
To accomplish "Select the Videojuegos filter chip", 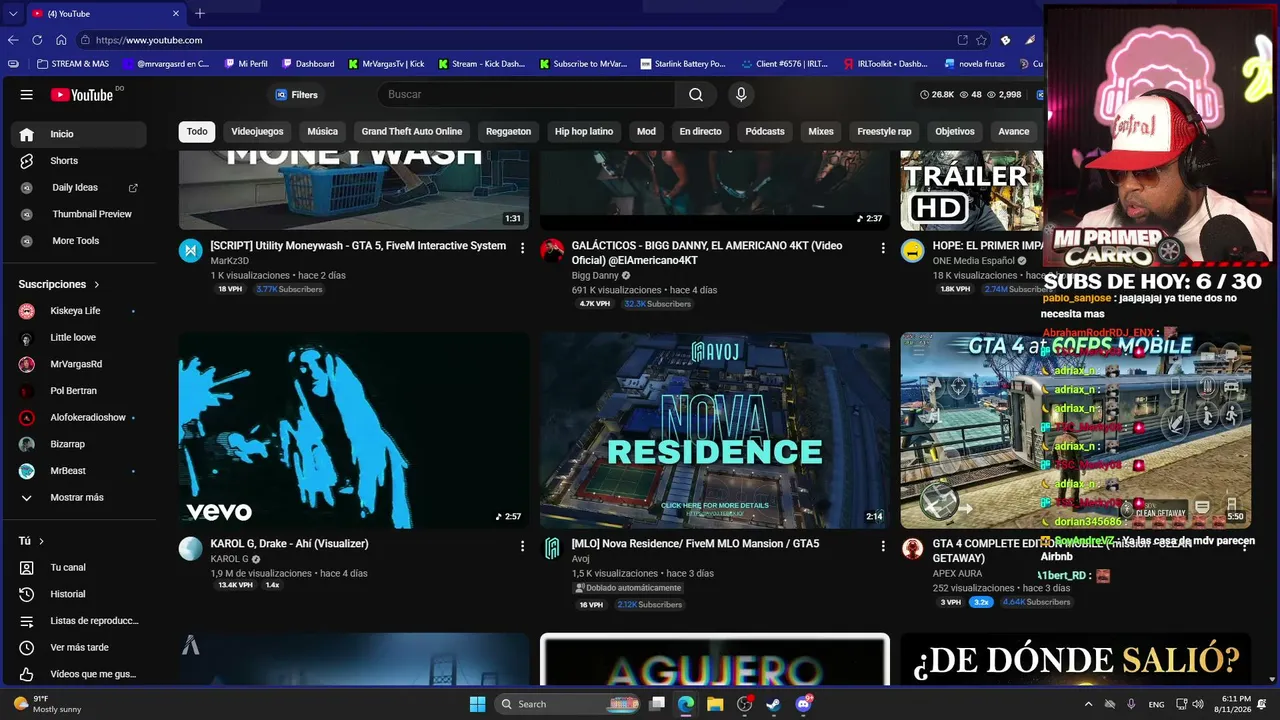I will [x=257, y=131].
